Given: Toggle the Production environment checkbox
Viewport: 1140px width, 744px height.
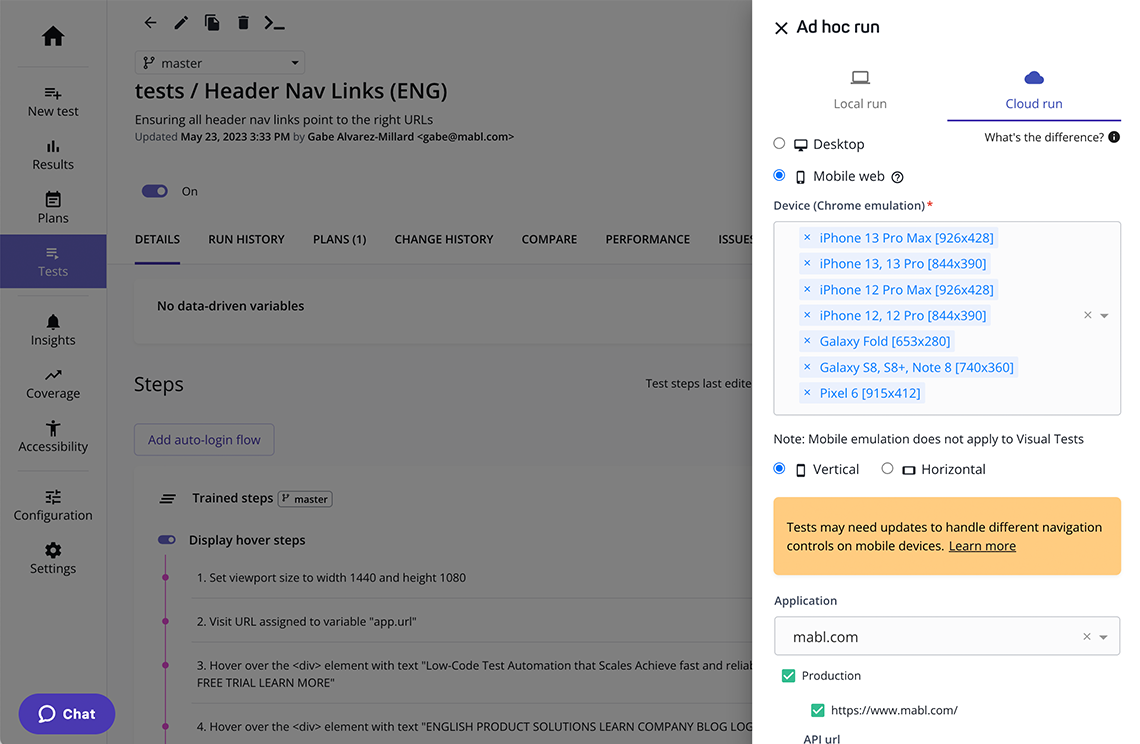Looking at the screenshot, I should [x=788, y=676].
